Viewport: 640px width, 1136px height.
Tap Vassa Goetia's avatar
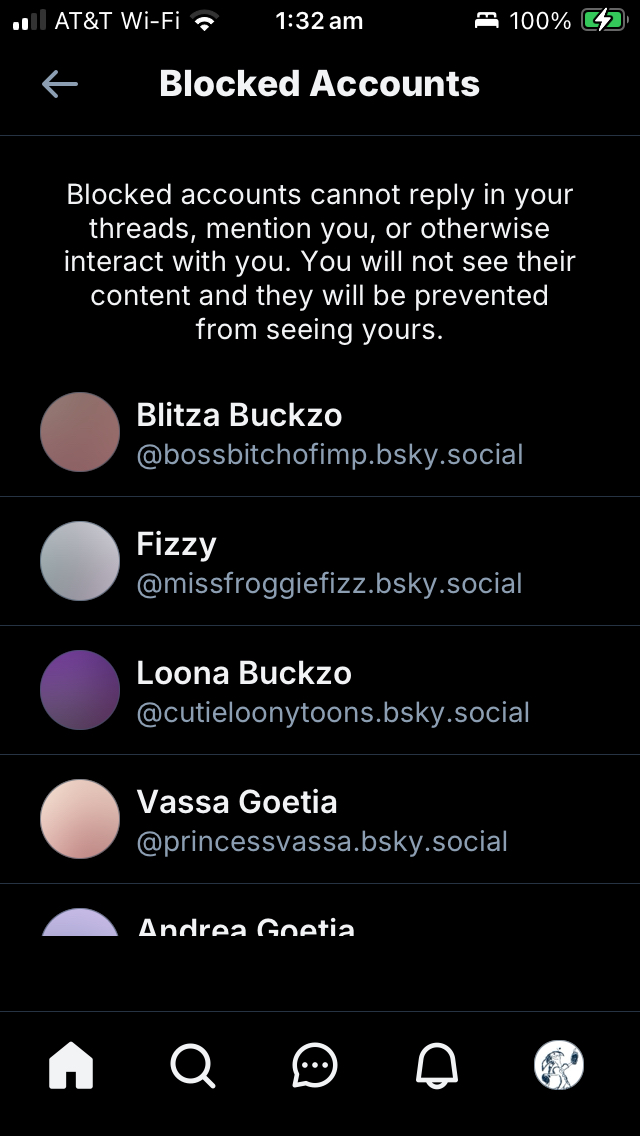point(80,819)
